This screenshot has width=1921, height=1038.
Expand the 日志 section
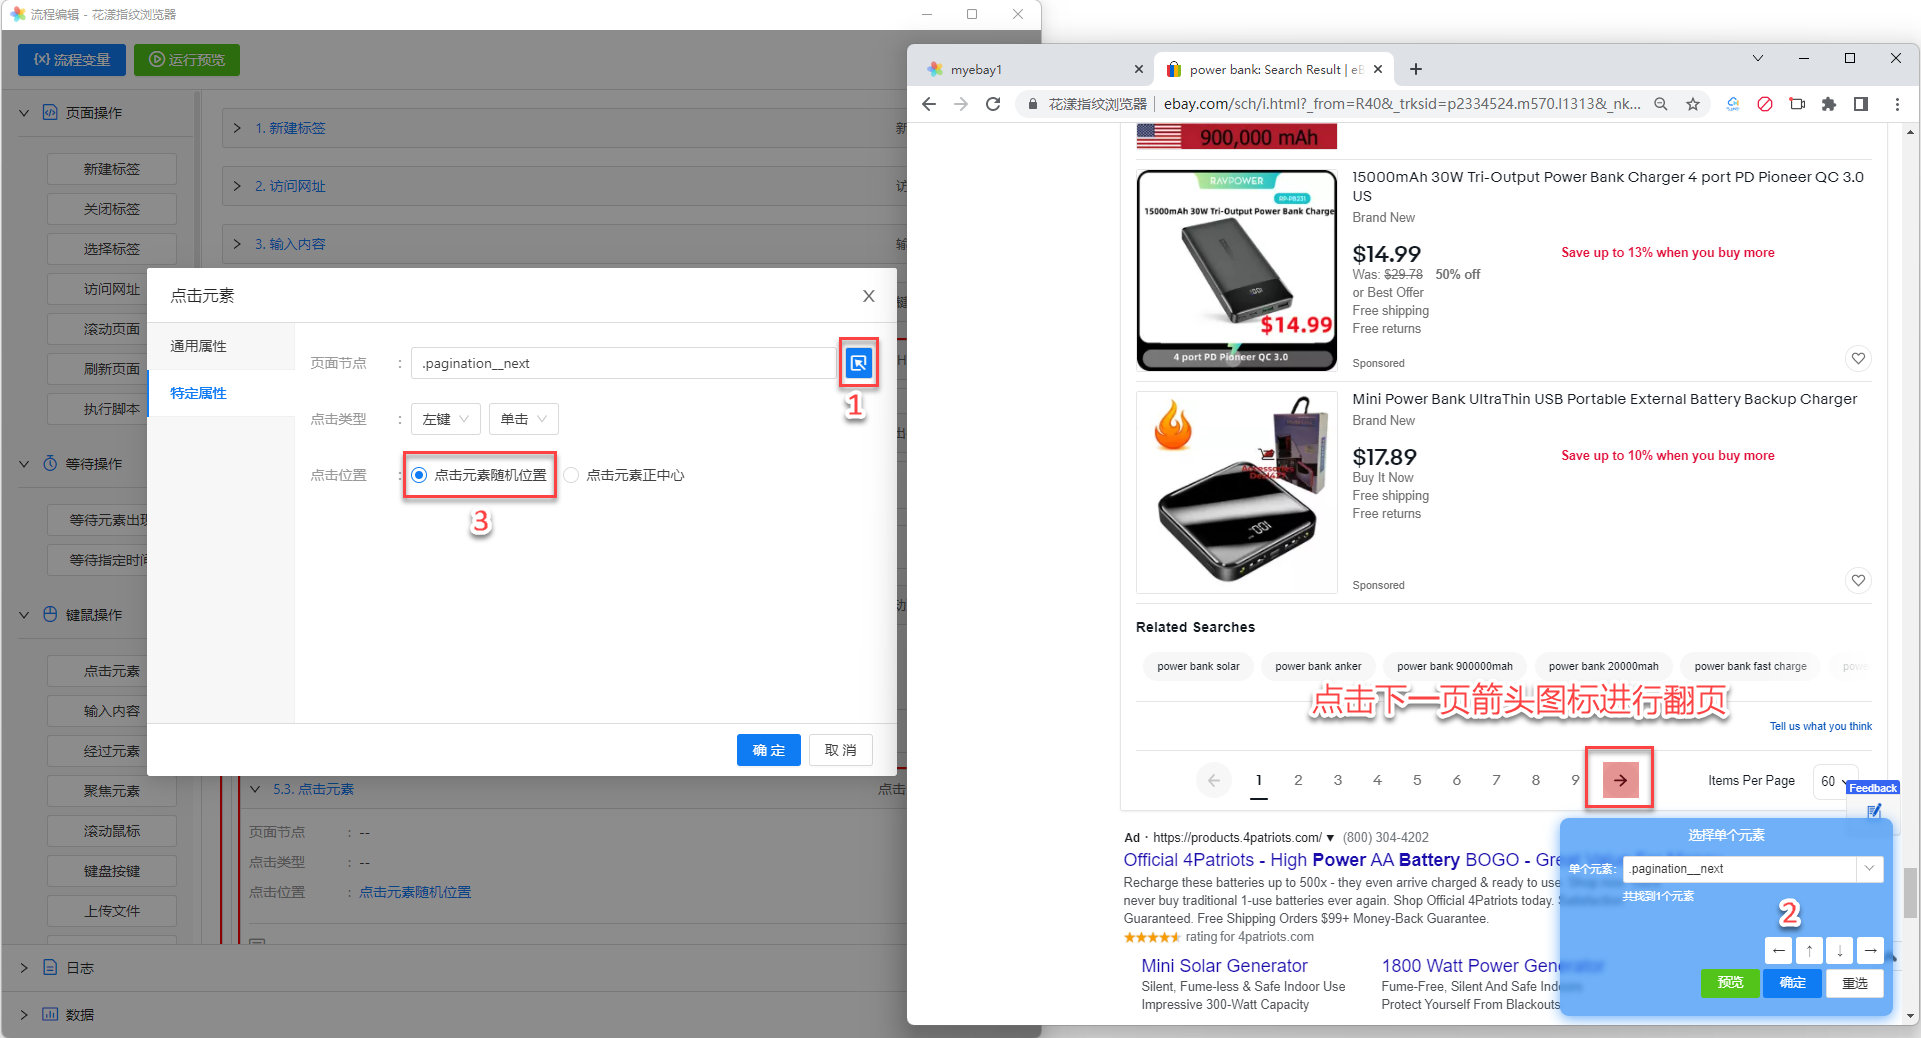[x=24, y=968]
